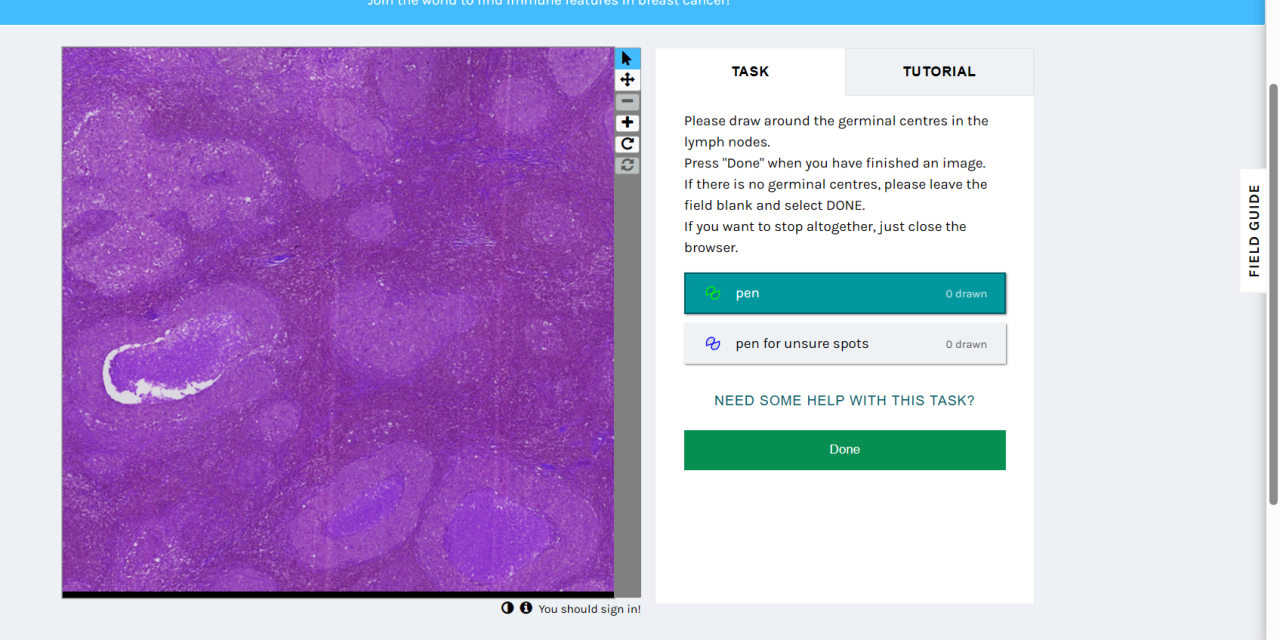The height and width of the screenshot is (640, 1280).
Task: Rotate the slide image
Action: pyautogui.click(x=627, y=144)
